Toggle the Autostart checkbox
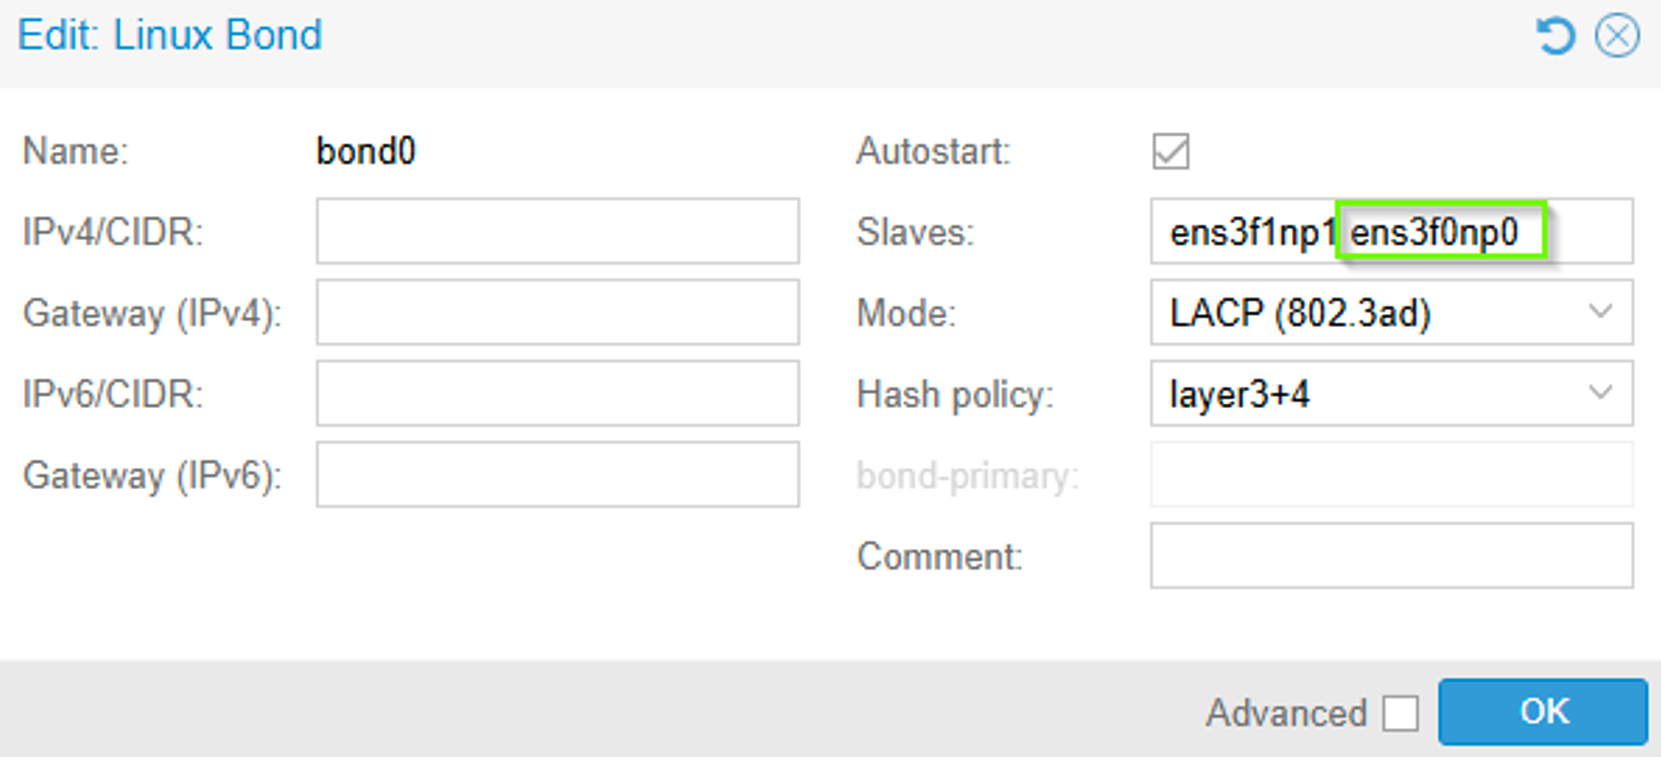This screenshot has height=757, width=1661. click(x=1171, y=152)
